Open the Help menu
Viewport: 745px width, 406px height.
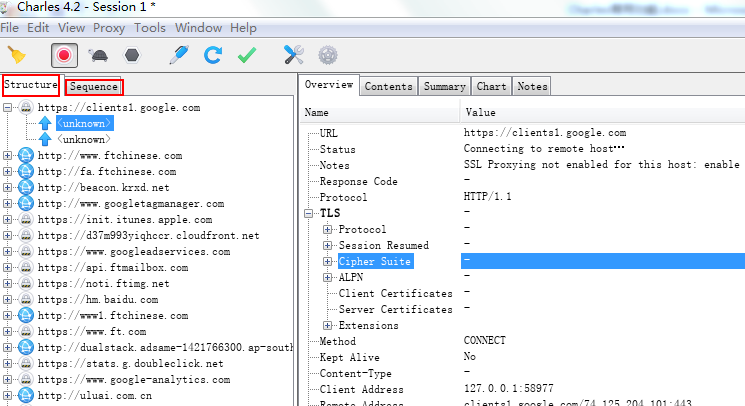tap(243, 28)
